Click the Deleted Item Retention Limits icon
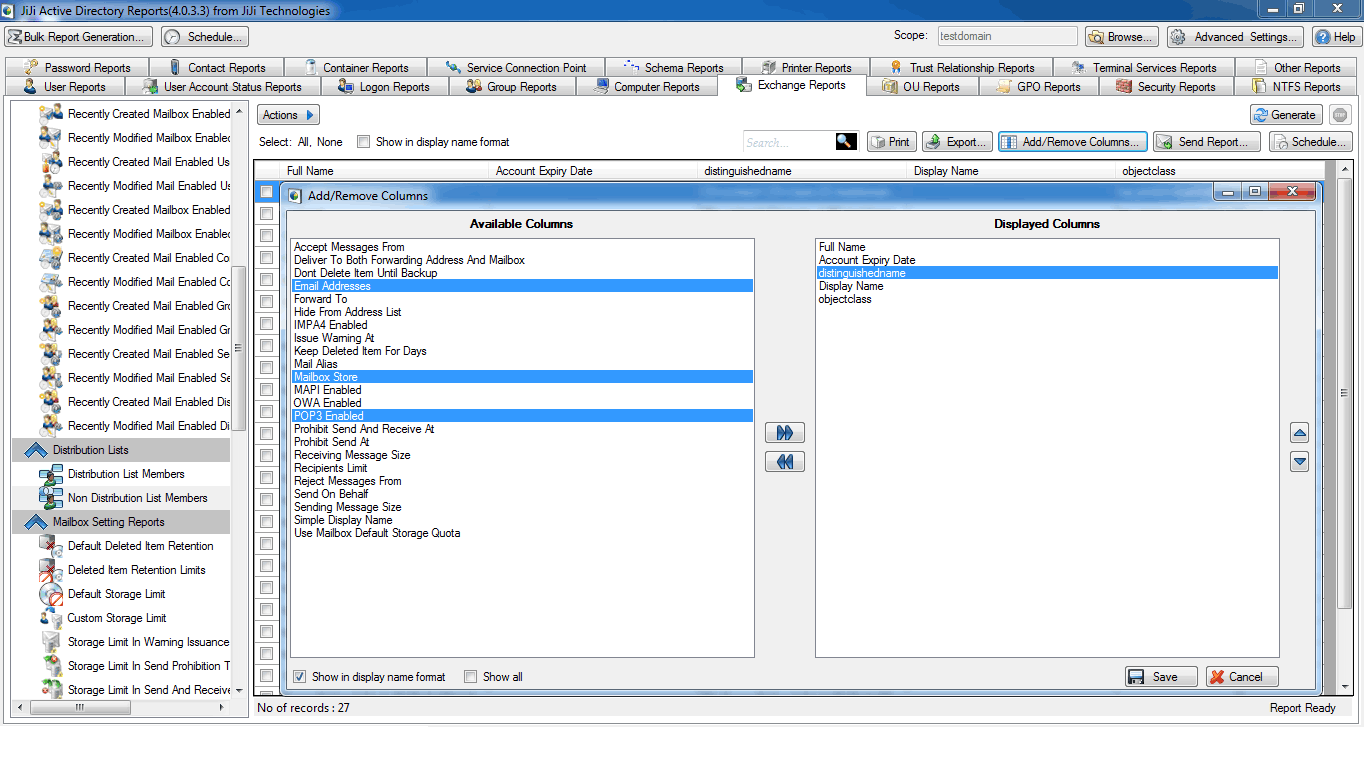This screenshot has width=1364, height=768. pos(51,570)
